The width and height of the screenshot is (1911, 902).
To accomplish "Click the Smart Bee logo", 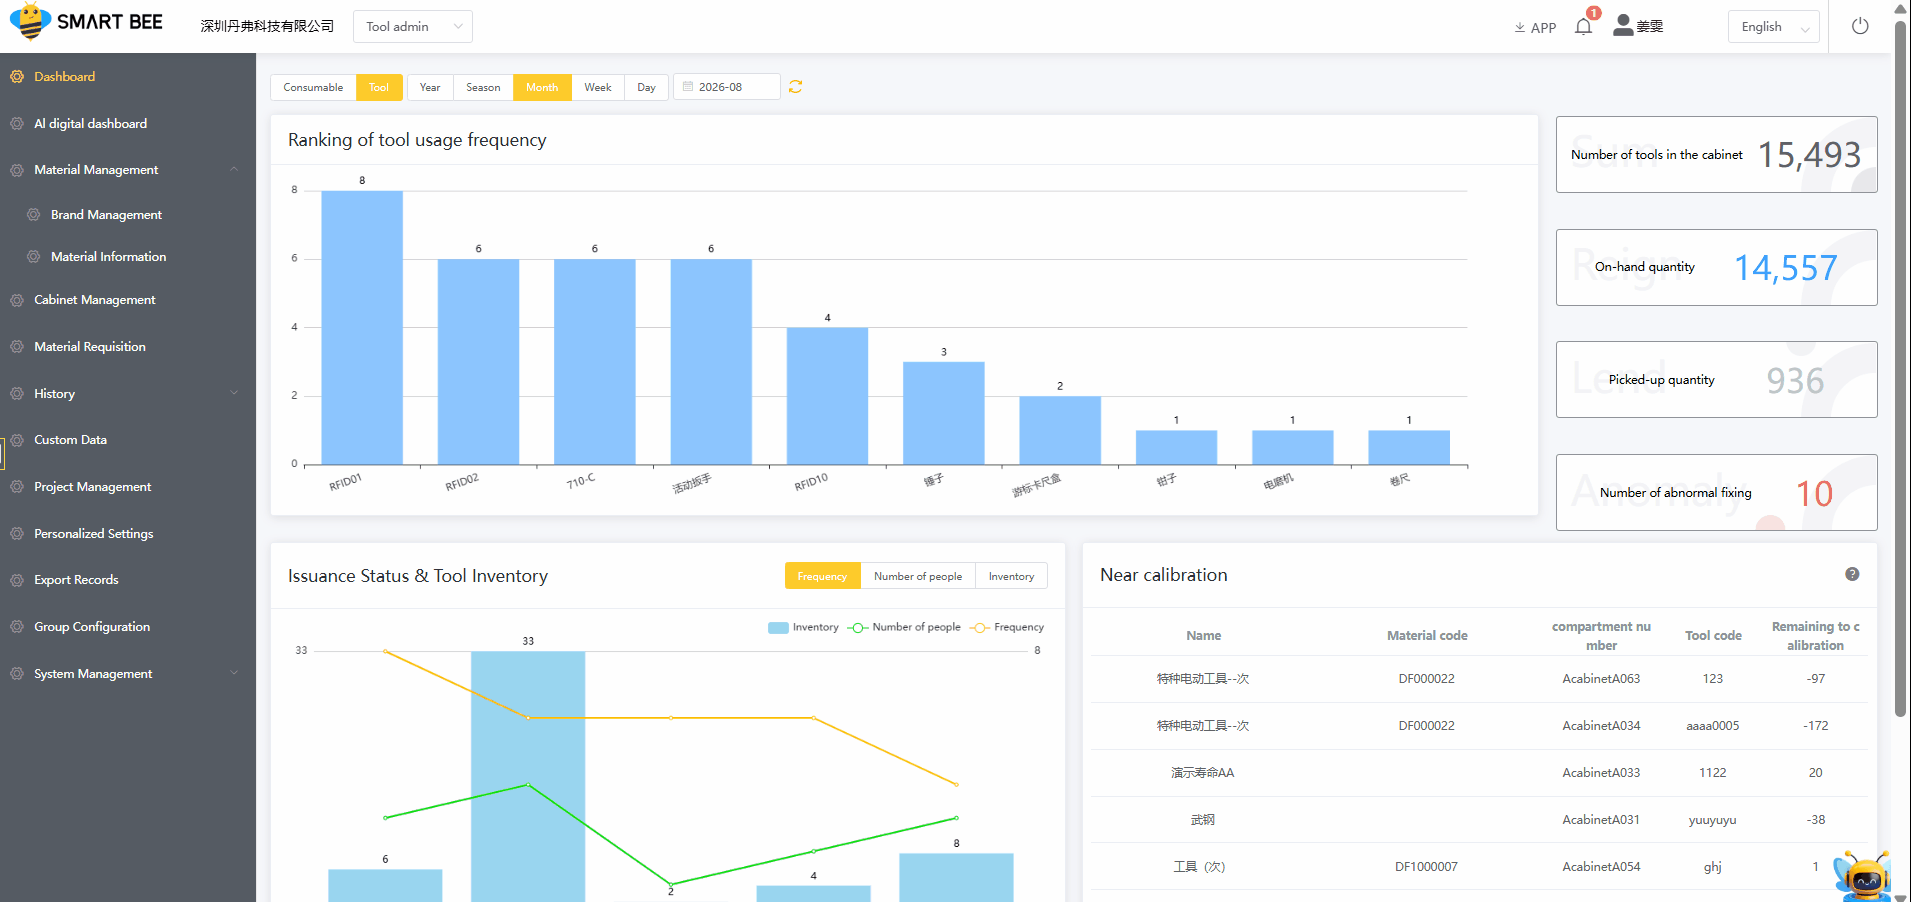I will click(x=87, y=22).
